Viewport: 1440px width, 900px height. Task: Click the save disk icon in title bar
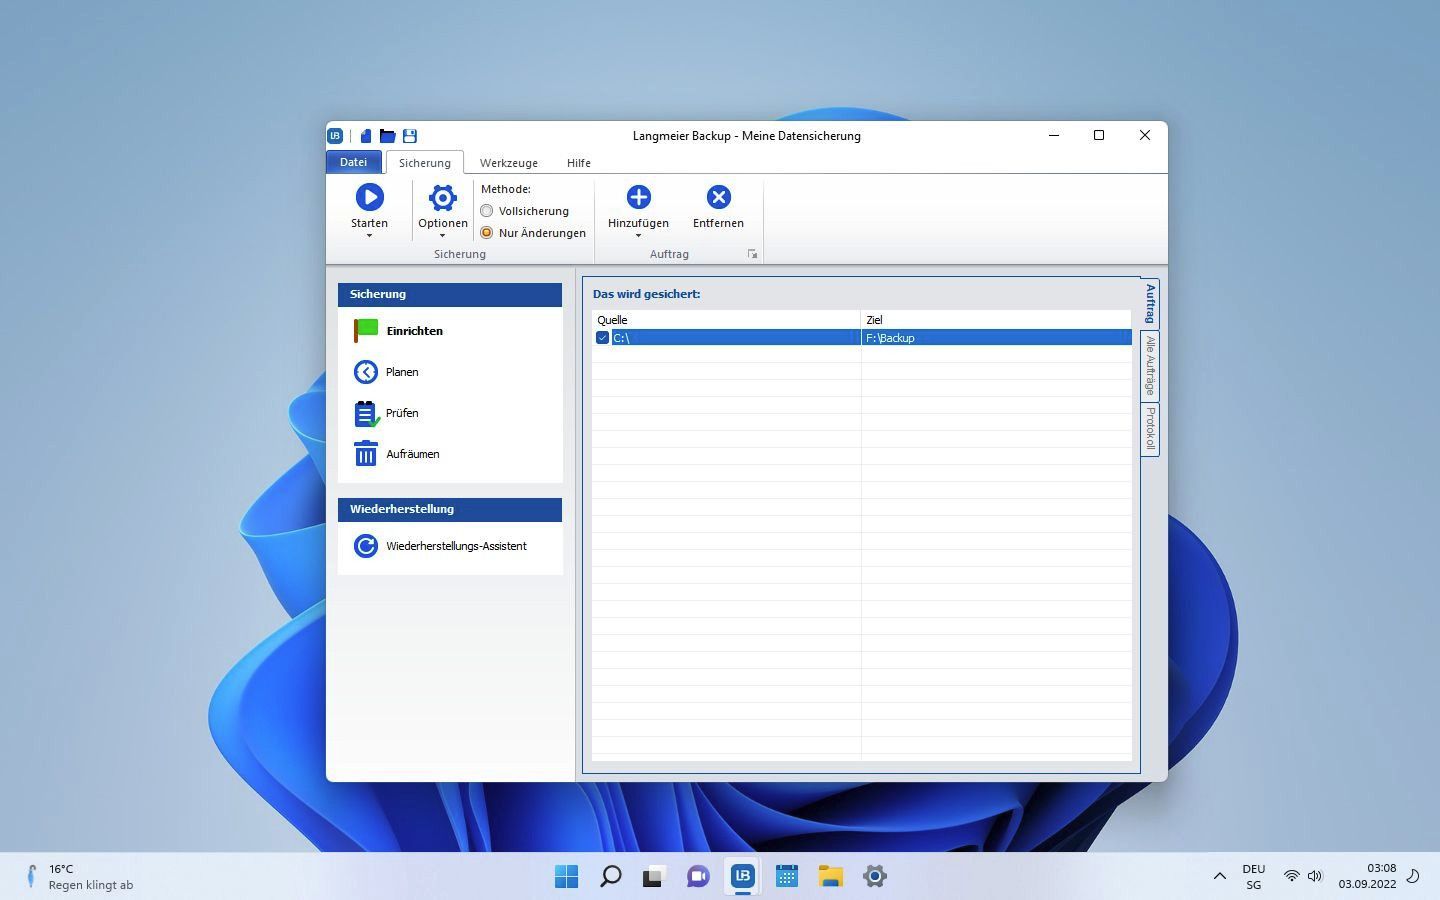(x=410, y=136)
